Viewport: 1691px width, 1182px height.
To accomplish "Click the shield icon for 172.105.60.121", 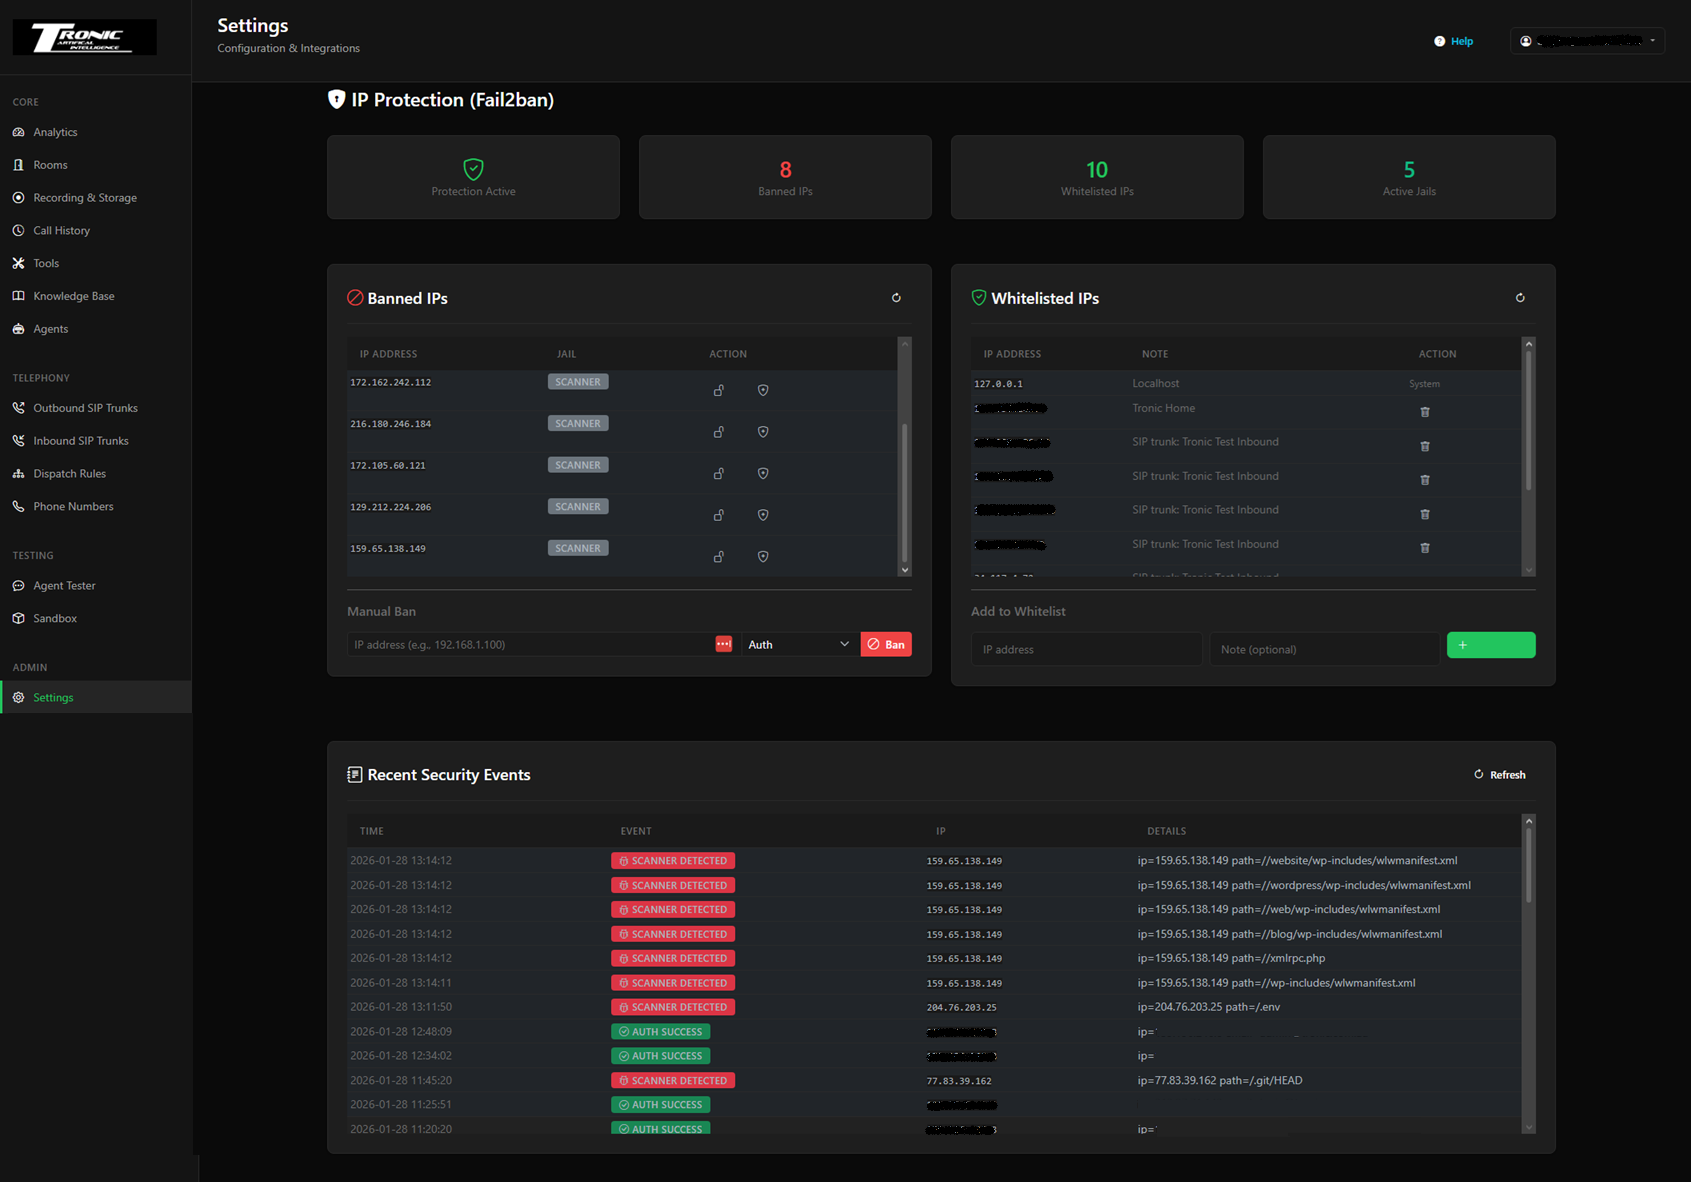I will (x=763, y=473).
